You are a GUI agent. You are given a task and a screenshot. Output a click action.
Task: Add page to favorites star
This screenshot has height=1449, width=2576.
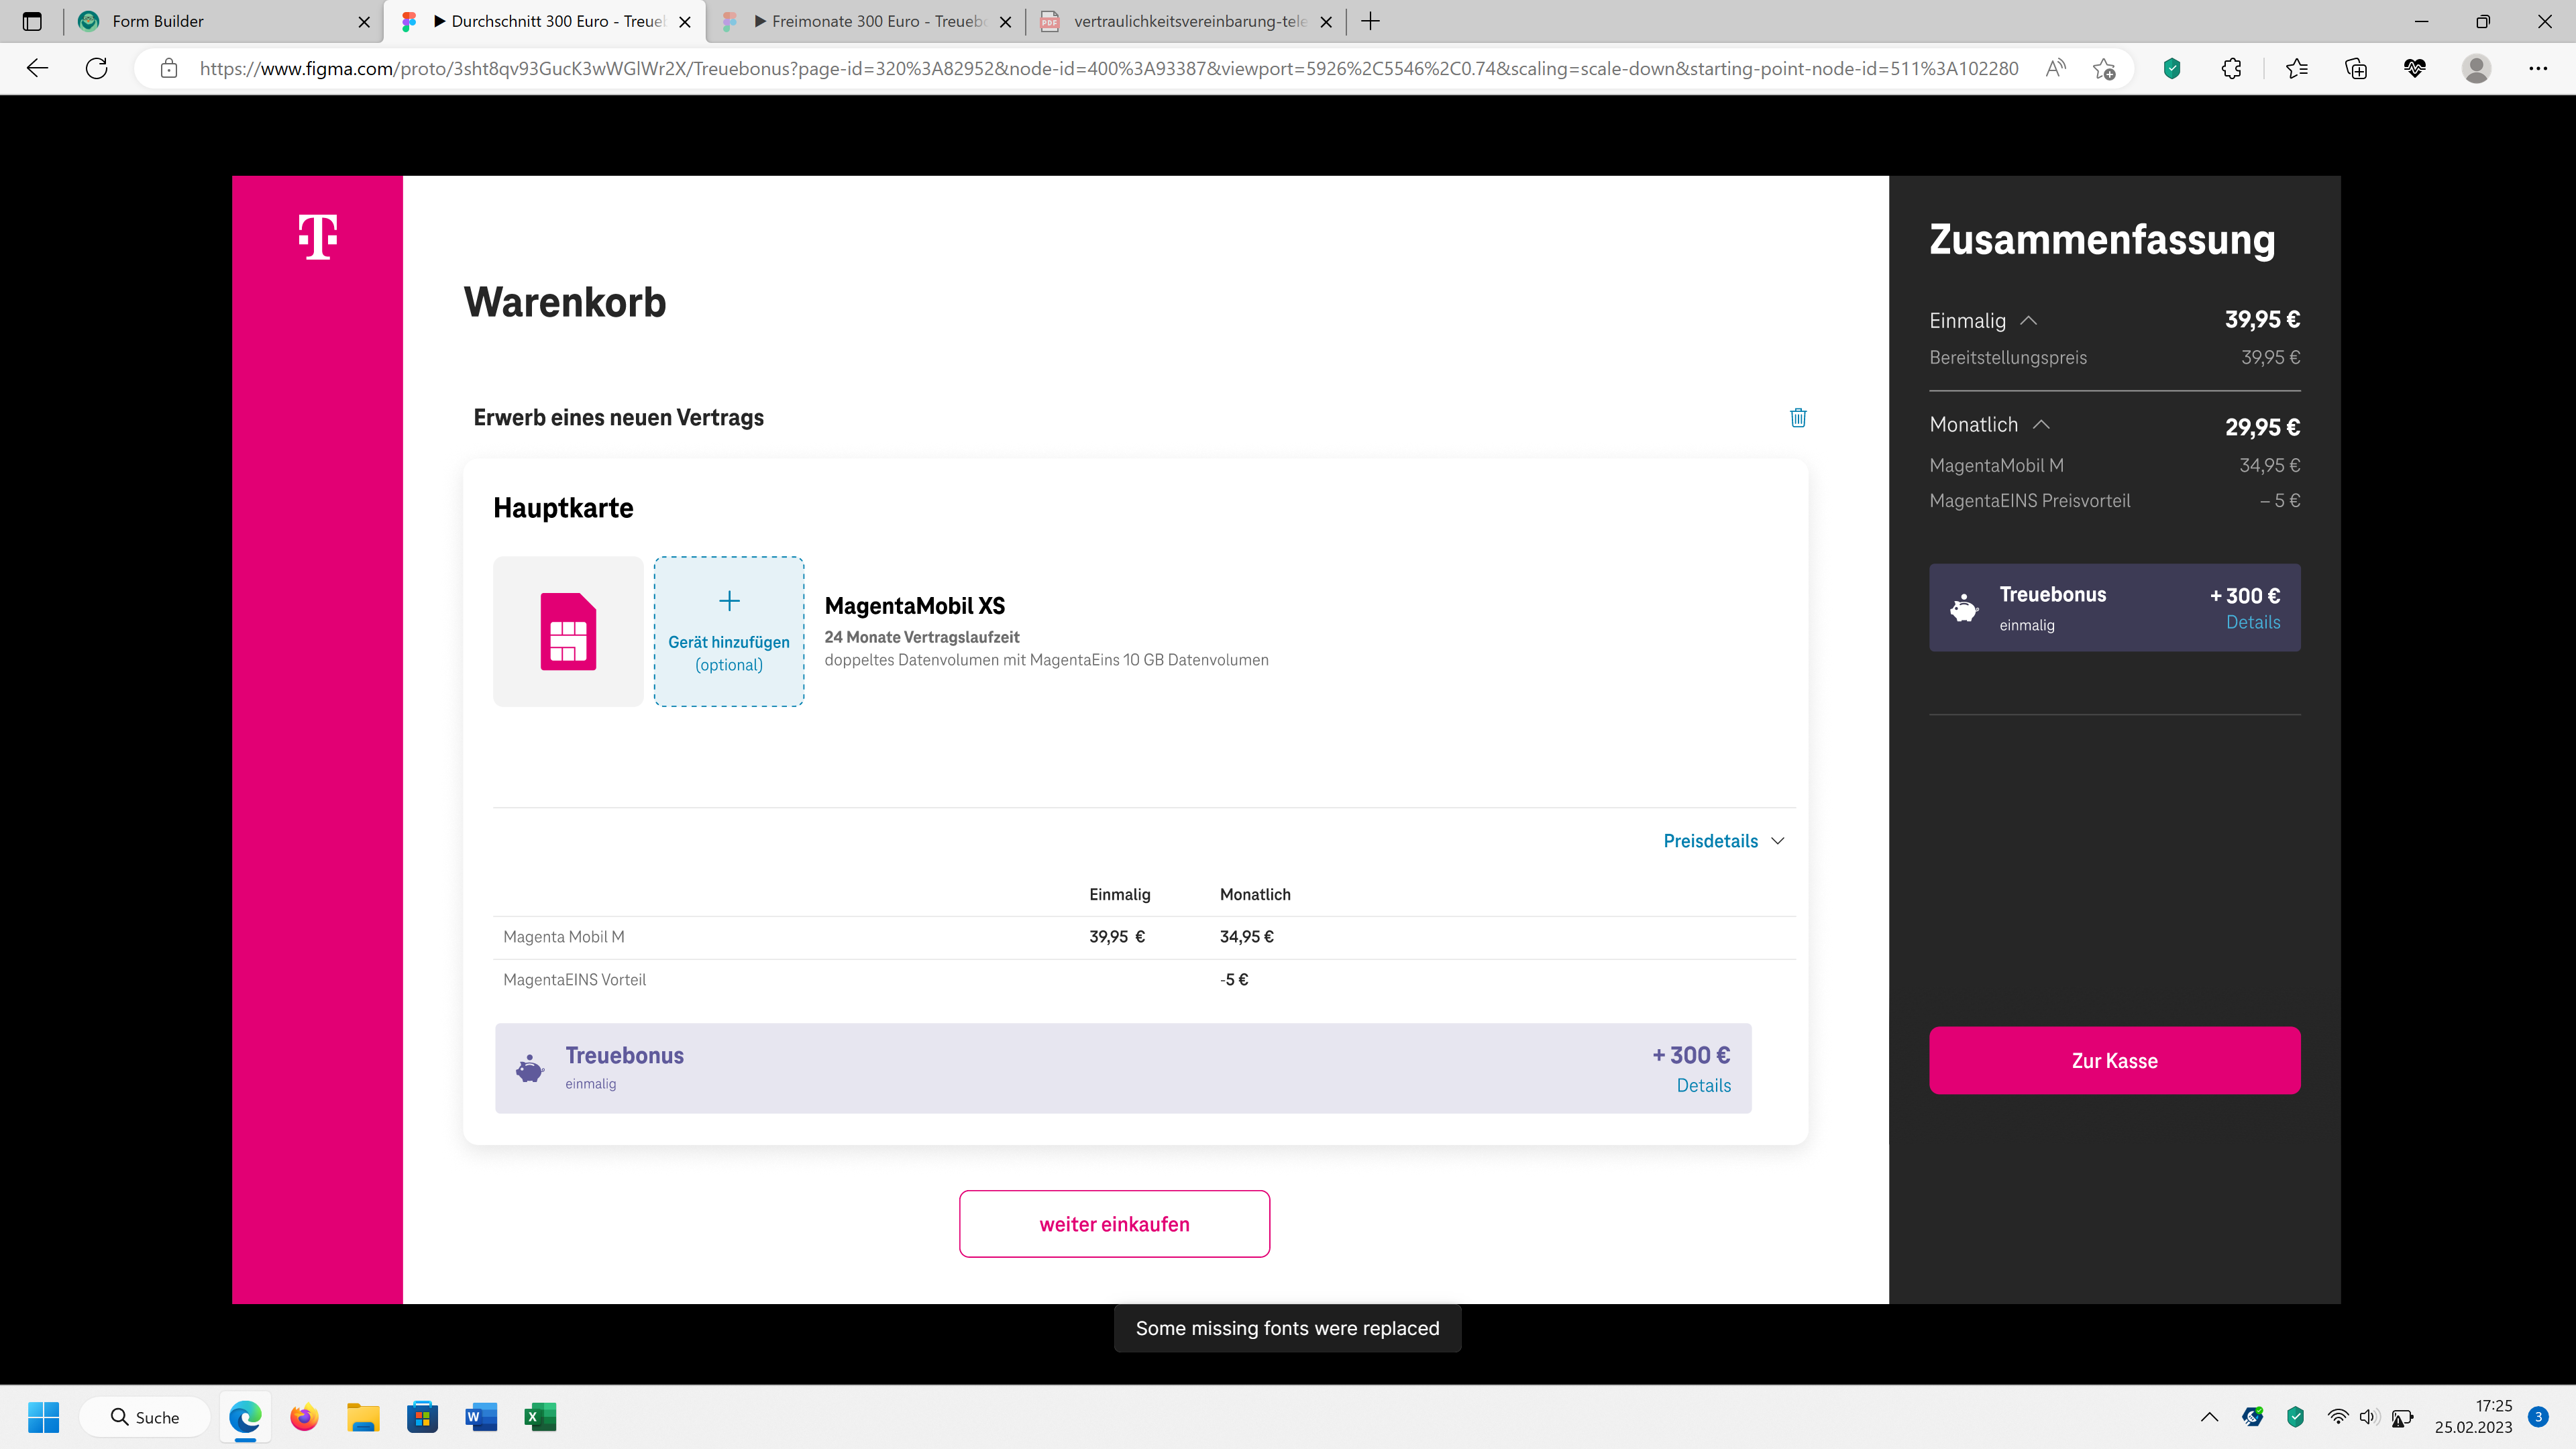[2104, 68]
